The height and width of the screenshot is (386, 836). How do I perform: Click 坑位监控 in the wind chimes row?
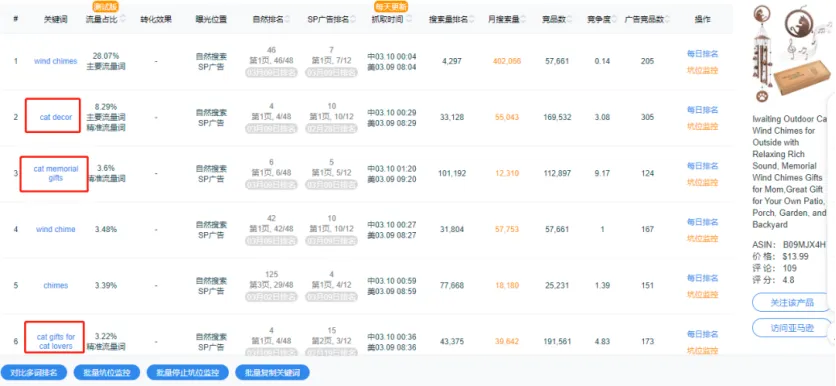tap(702, 70)
